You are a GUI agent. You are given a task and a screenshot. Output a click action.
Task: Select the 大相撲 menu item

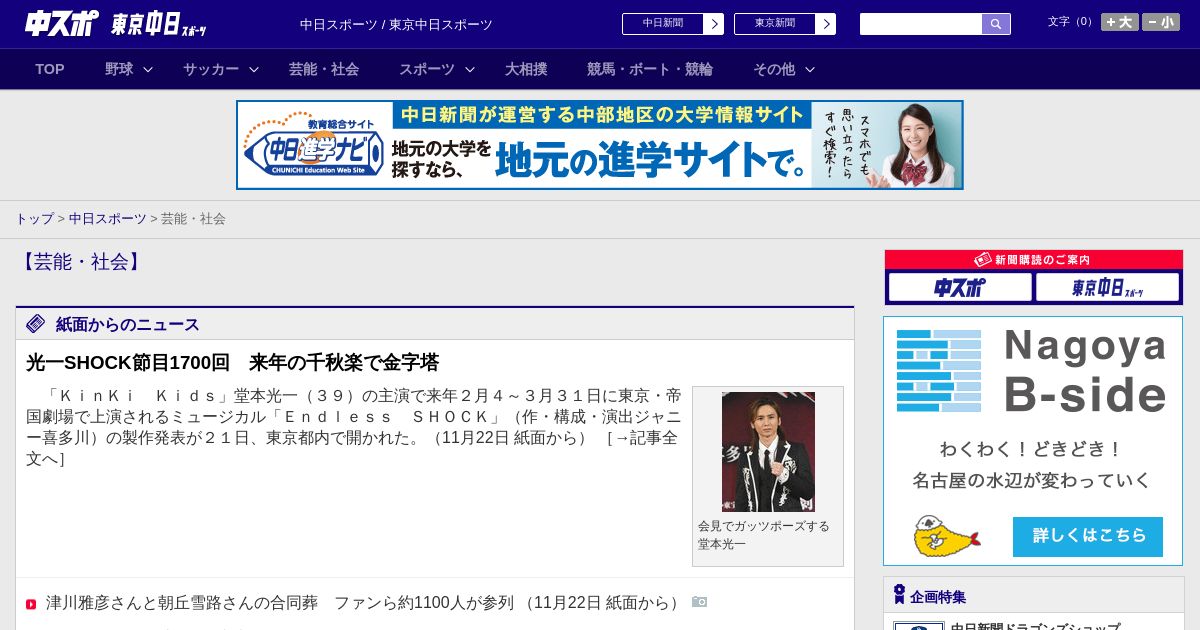526,69
